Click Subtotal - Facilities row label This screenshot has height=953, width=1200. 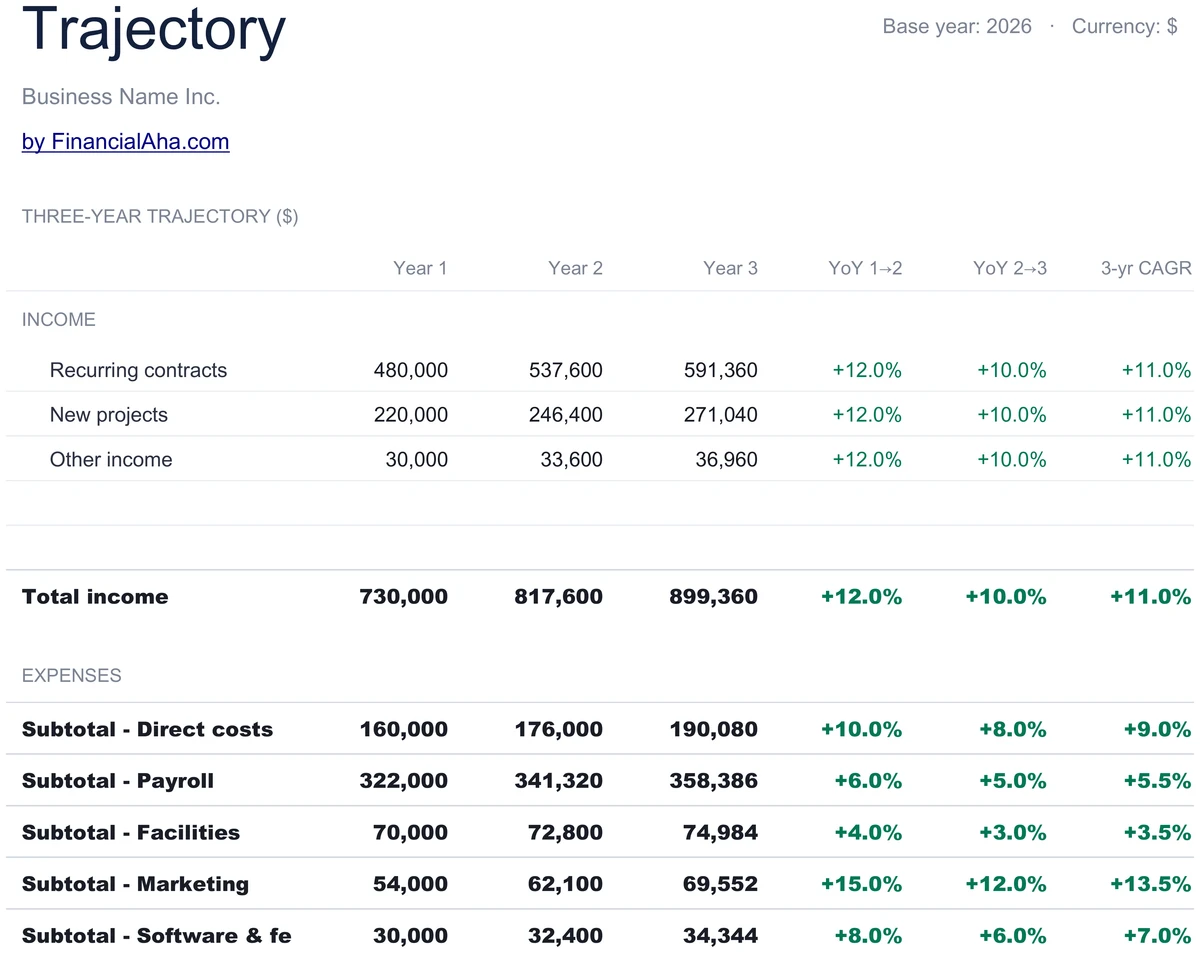click(x=131, y=832)
